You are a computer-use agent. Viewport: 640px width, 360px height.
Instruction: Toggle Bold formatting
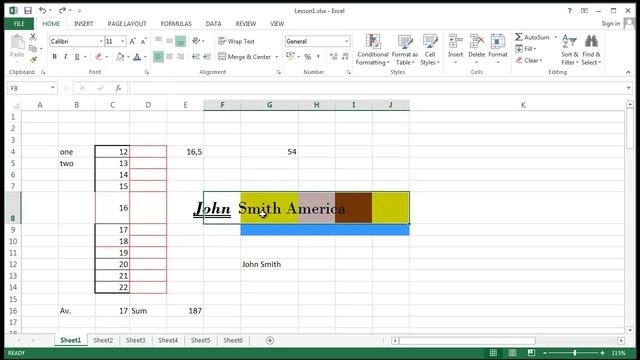[54, 57]
